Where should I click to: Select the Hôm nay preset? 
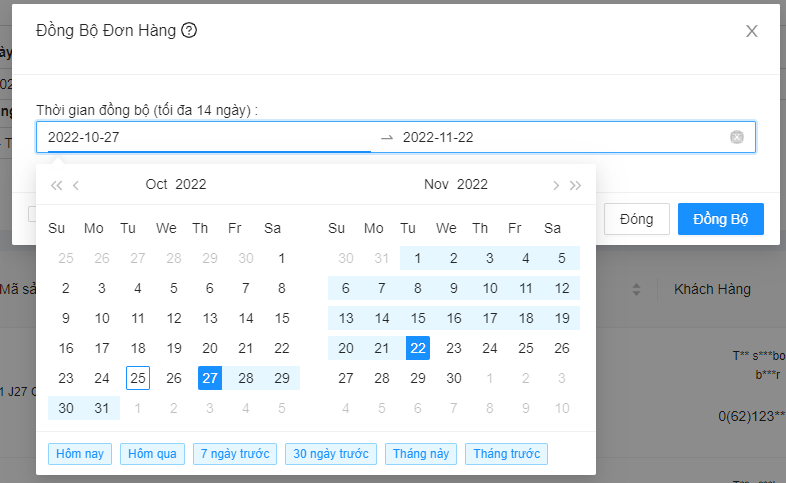tap(80, 454)
